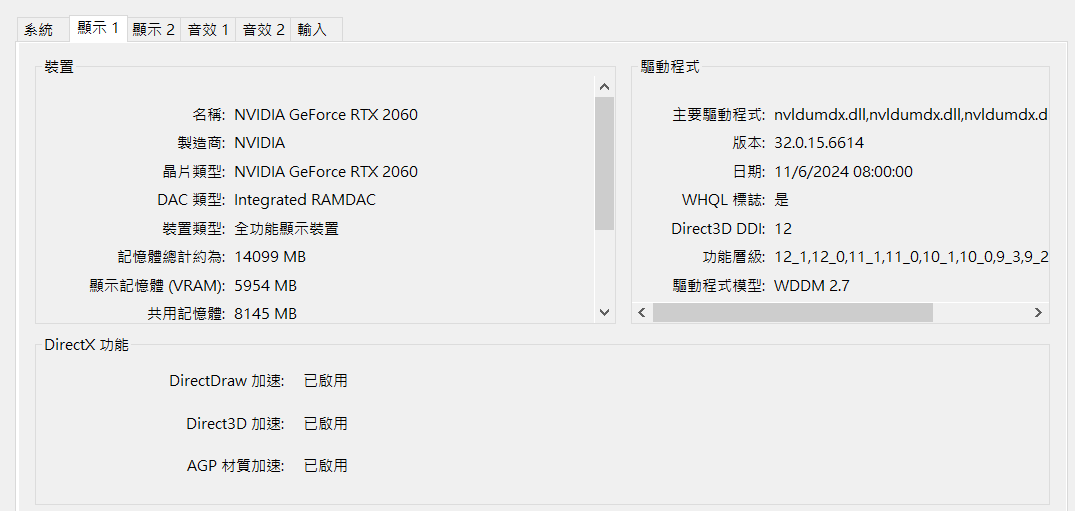1075x511 pixels.
Task: Switch to the 輸入 tab
Action: [316, 30]
